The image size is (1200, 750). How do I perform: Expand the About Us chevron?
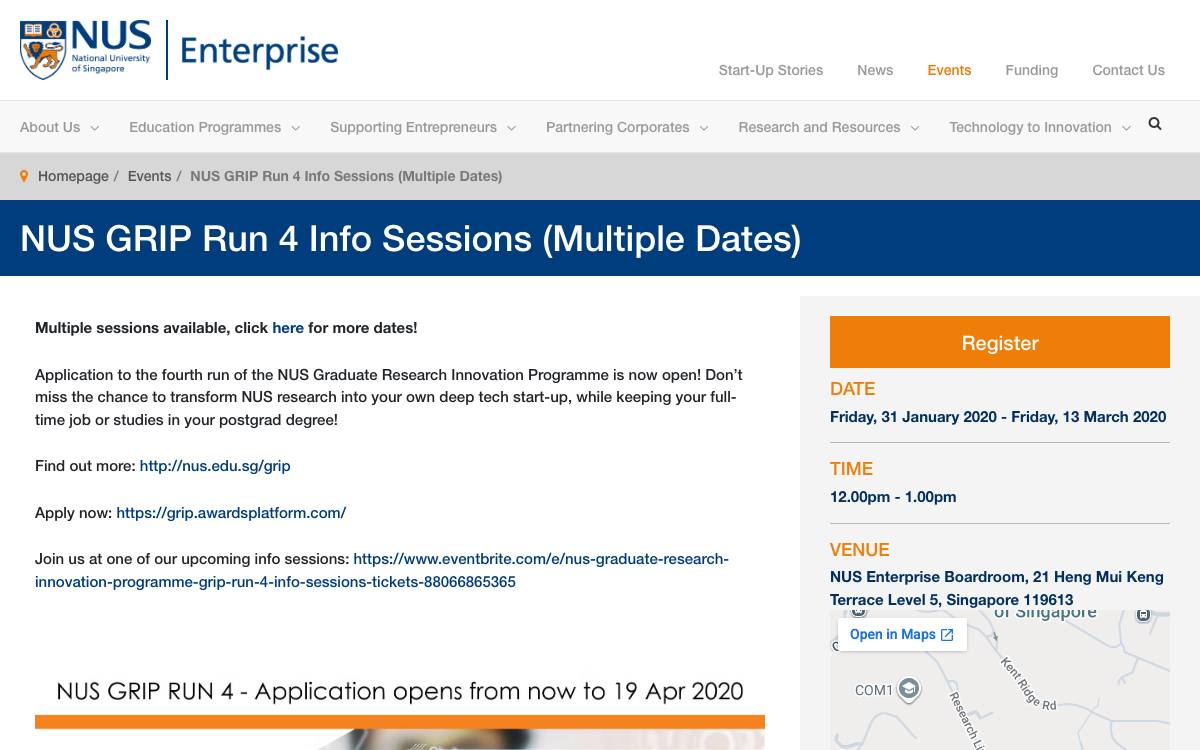point(95,128)
